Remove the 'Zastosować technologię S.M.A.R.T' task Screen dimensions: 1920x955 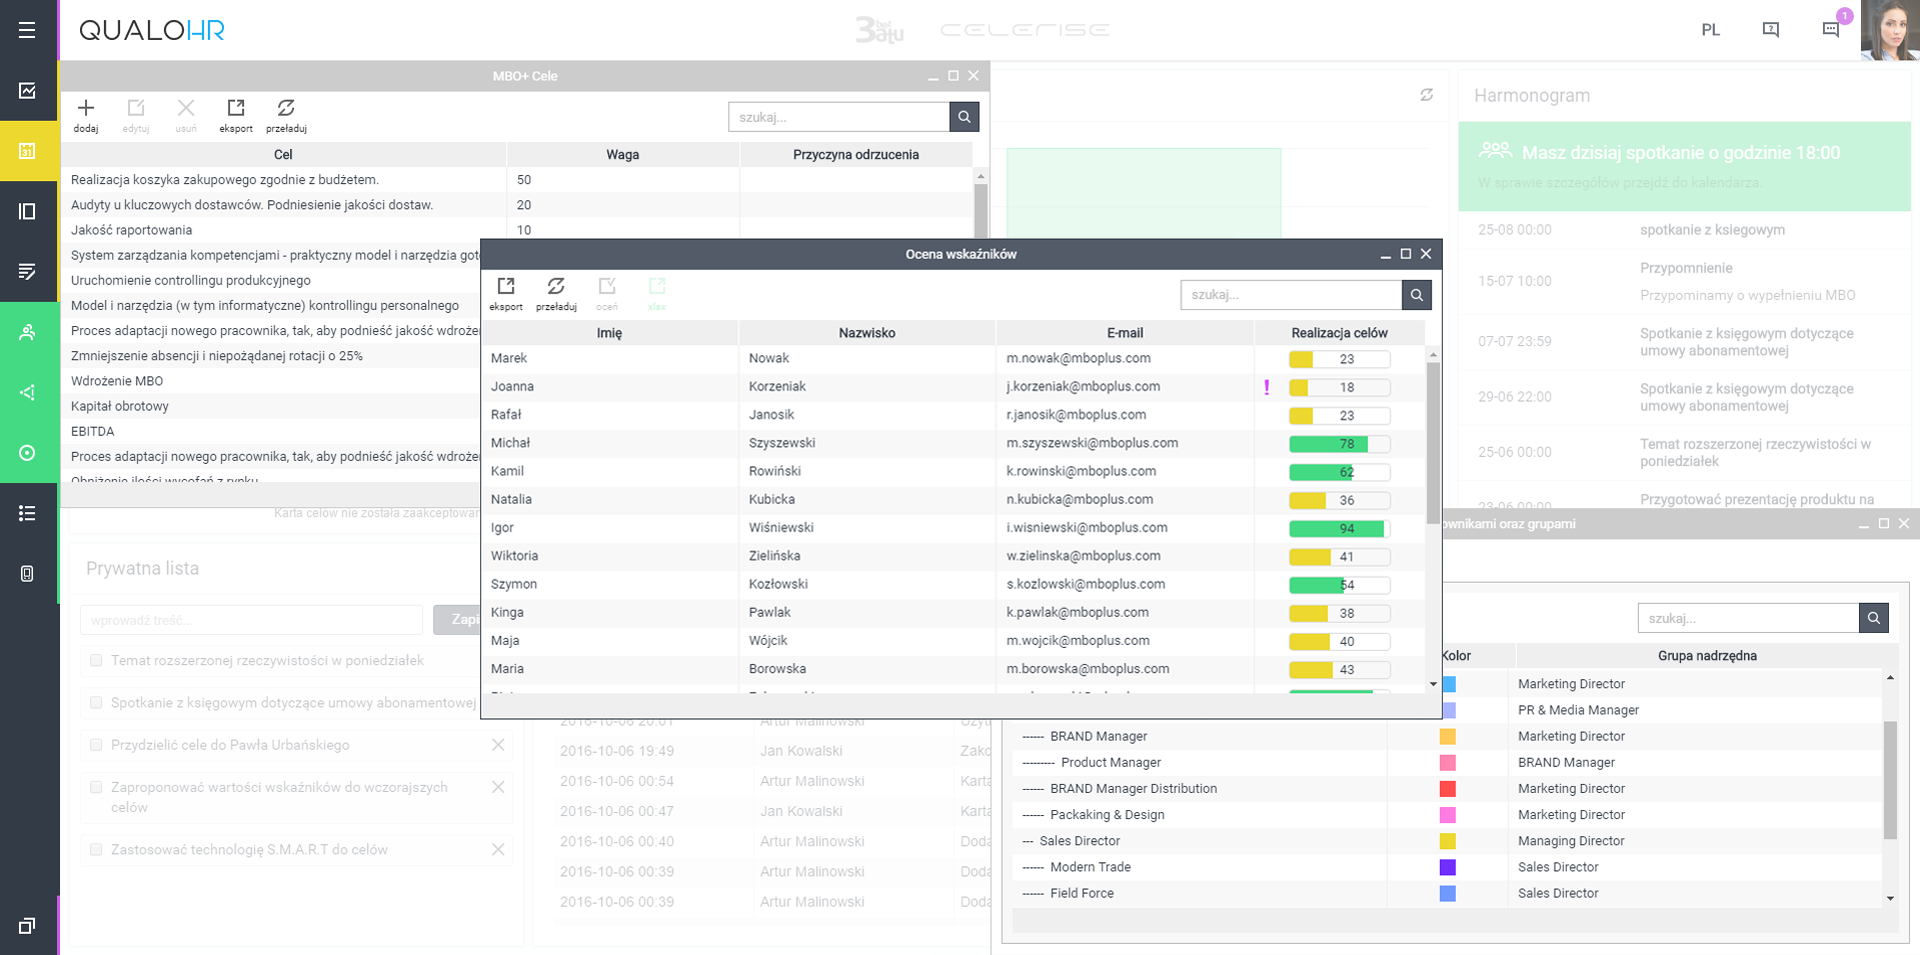tap(498, 849)
